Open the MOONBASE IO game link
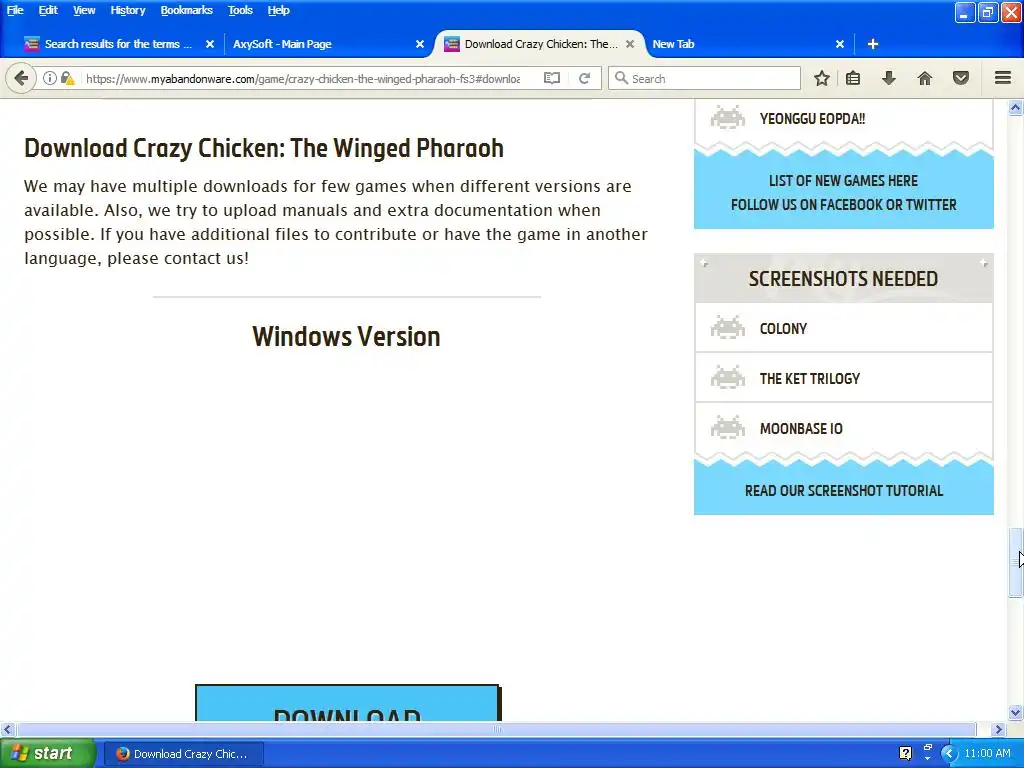 pyautogui.click(x=801, y=429)
